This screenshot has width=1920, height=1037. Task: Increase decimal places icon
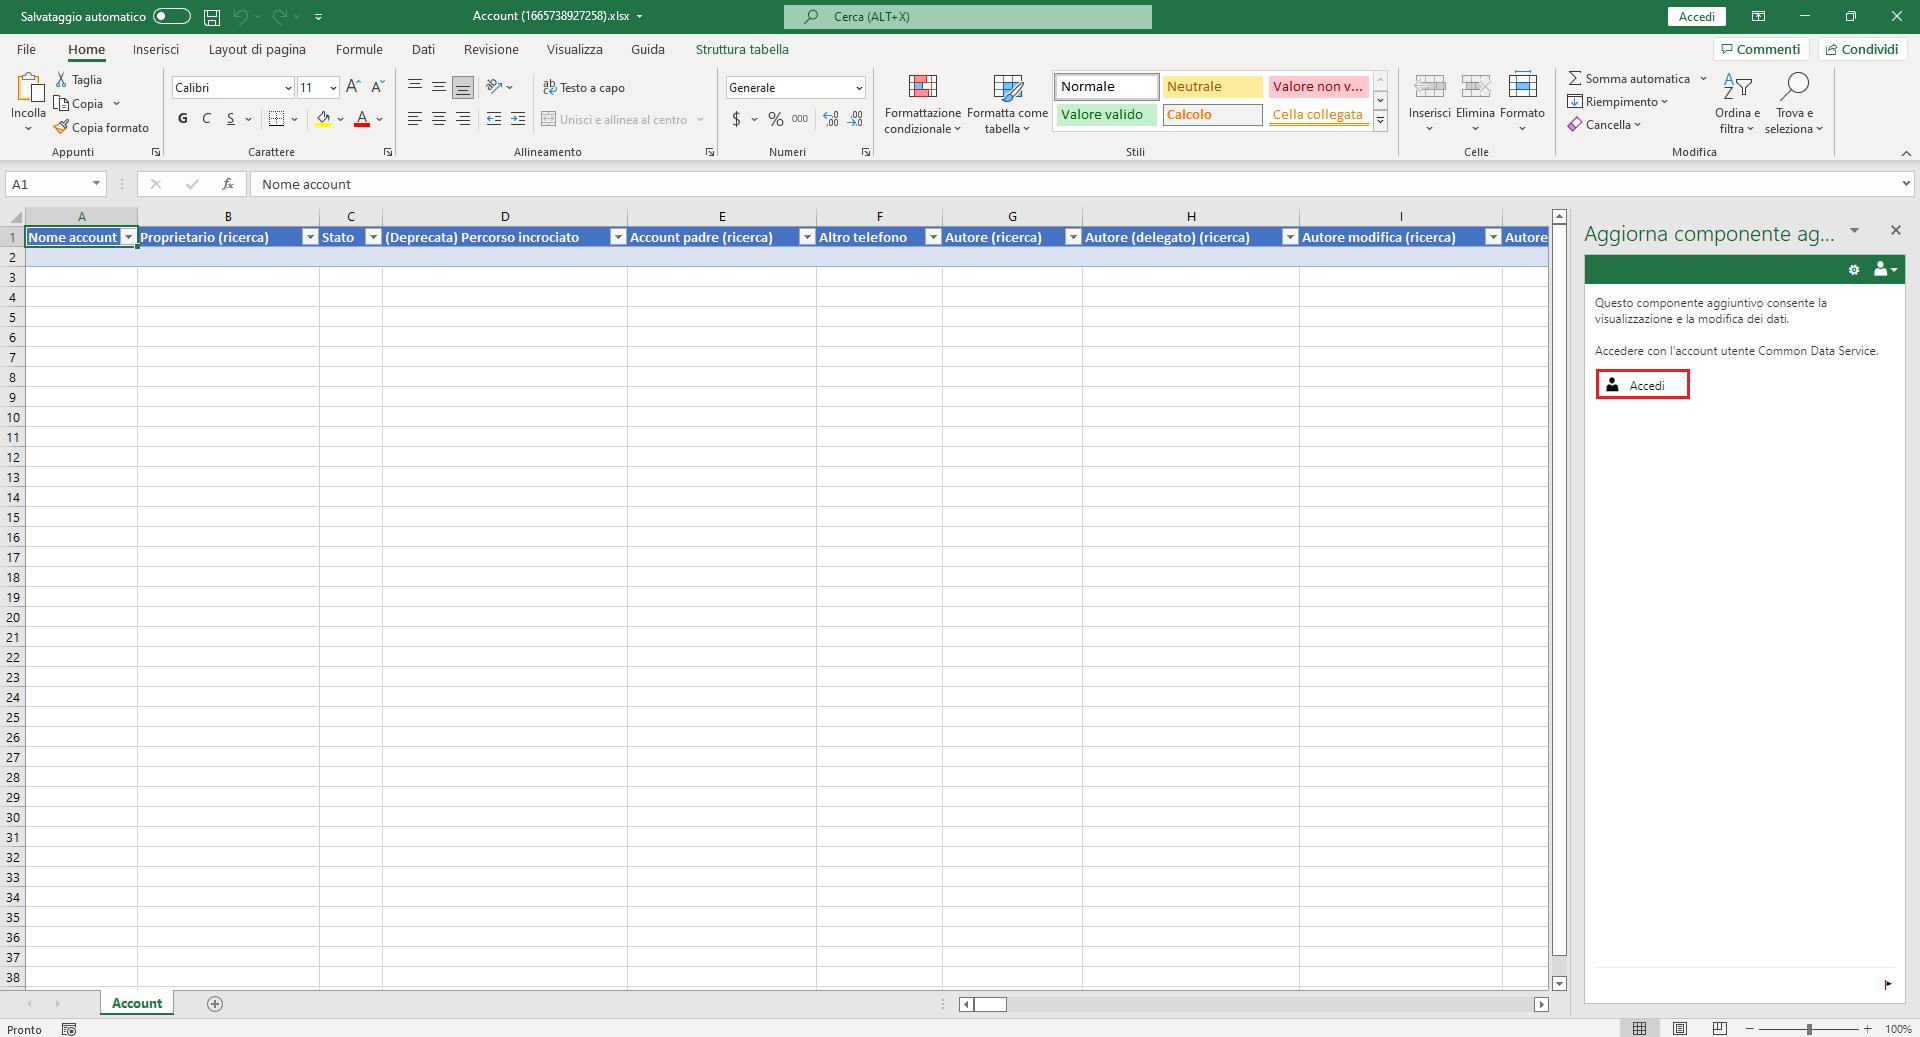tap(831, 119)
